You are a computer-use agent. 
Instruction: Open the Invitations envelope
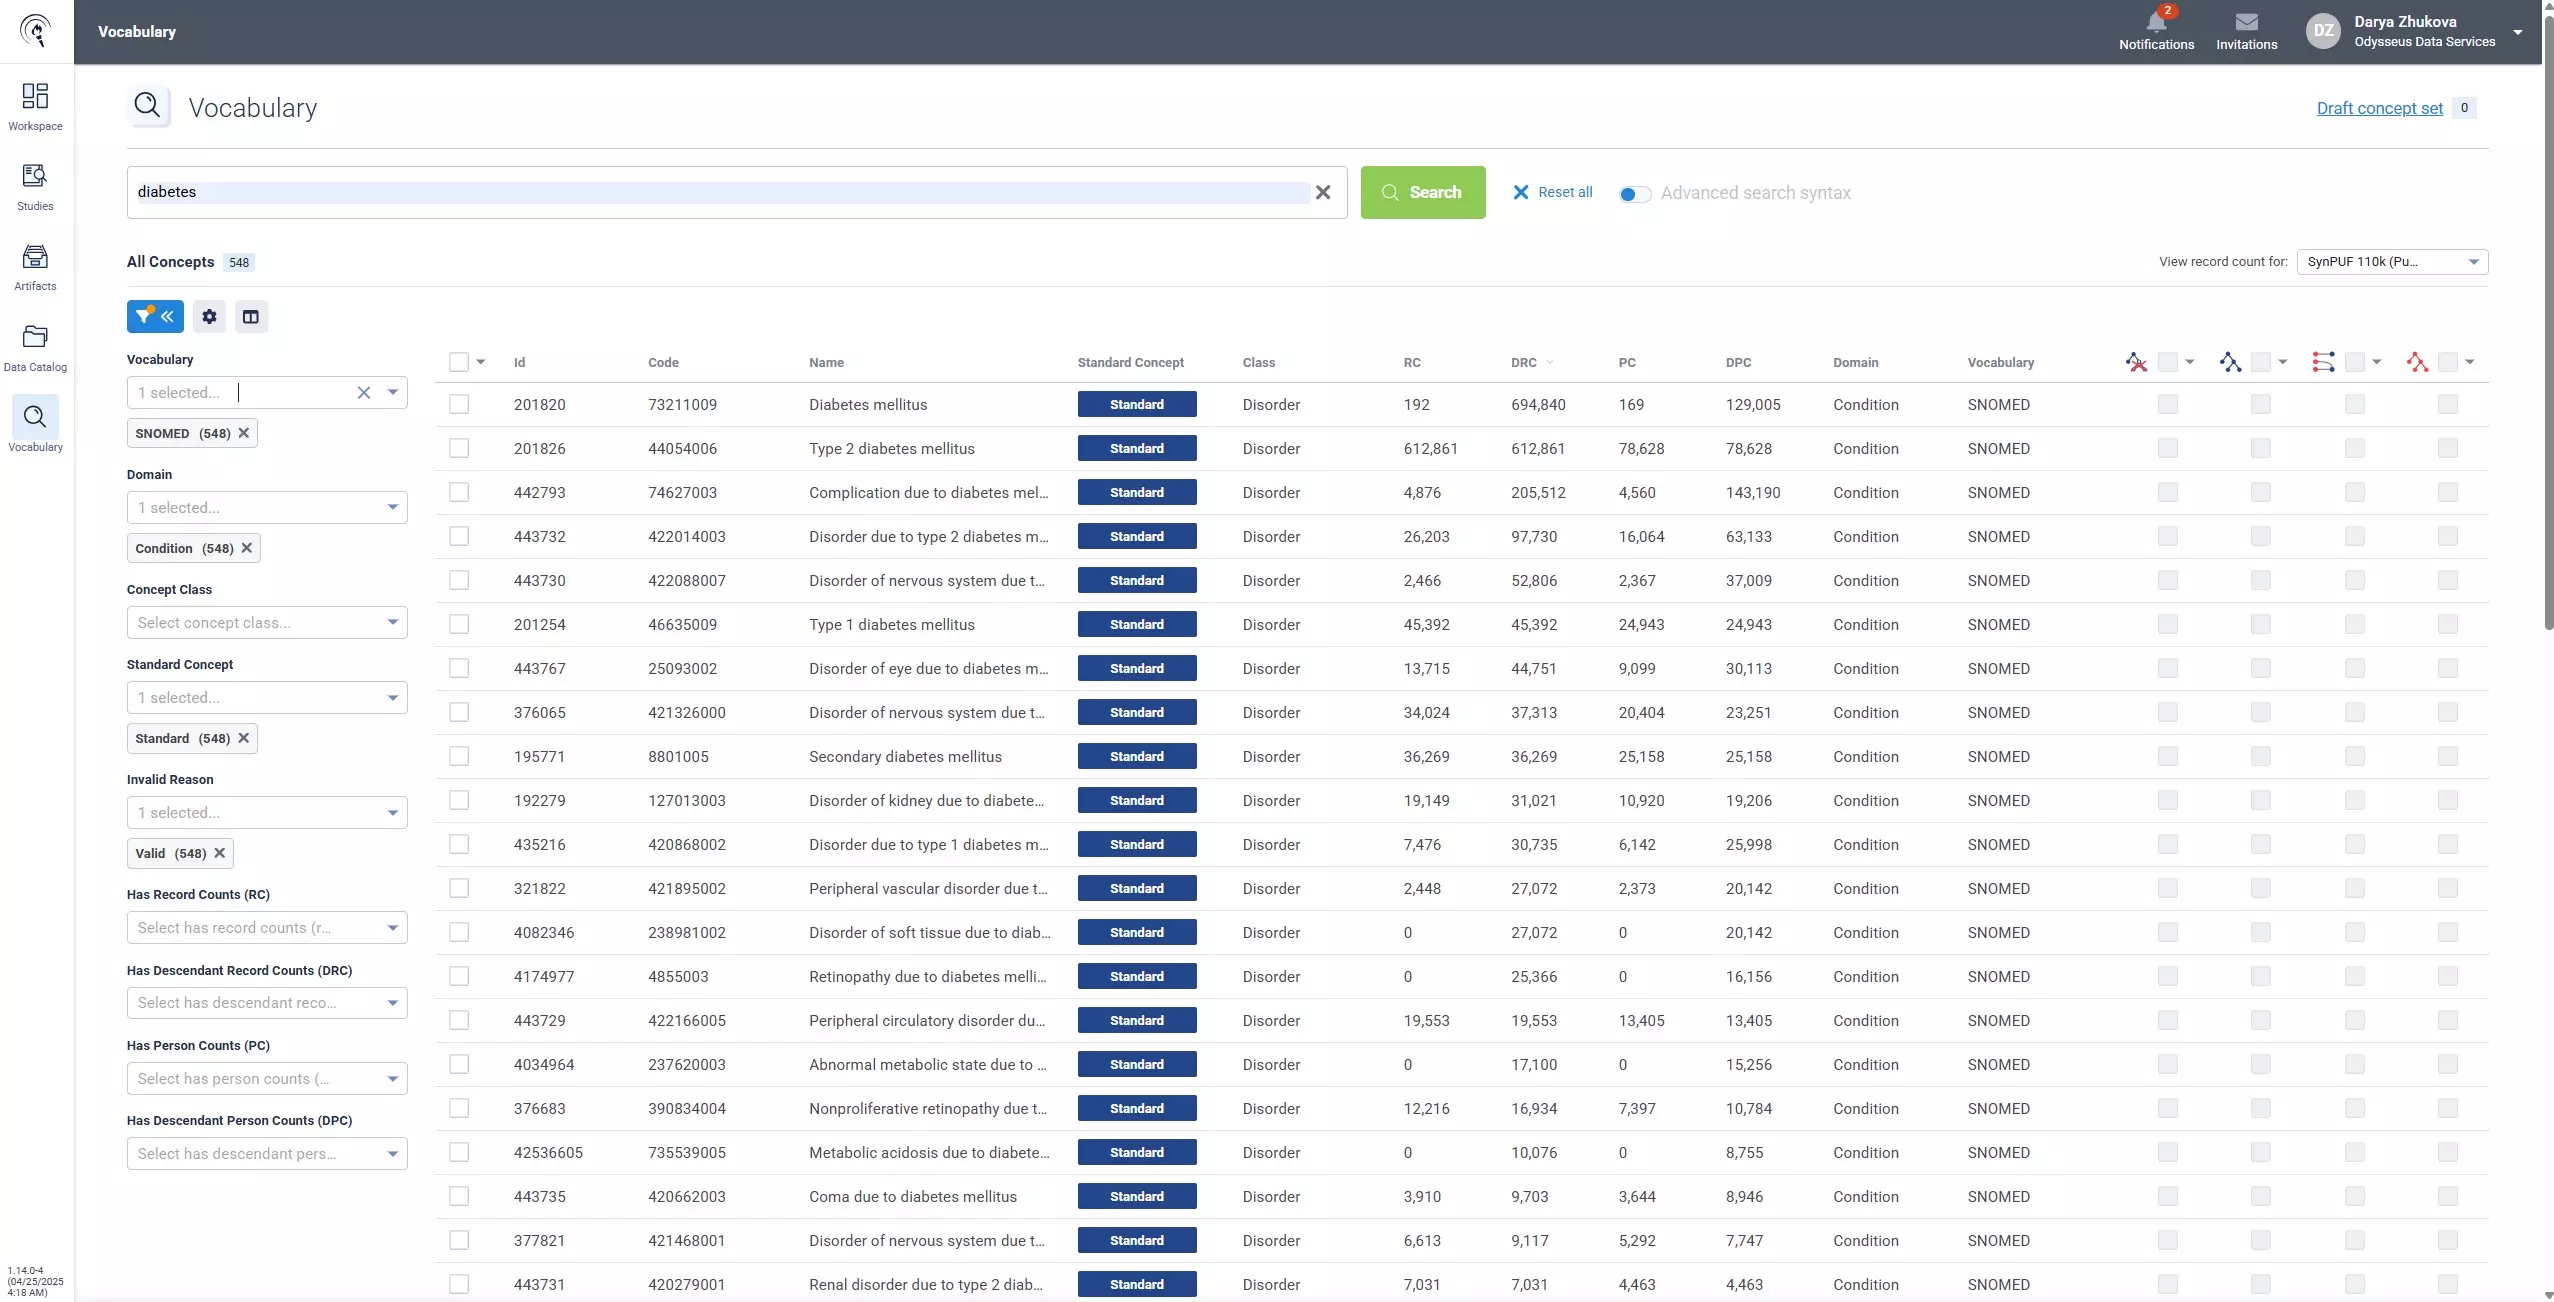point(2246,31)
